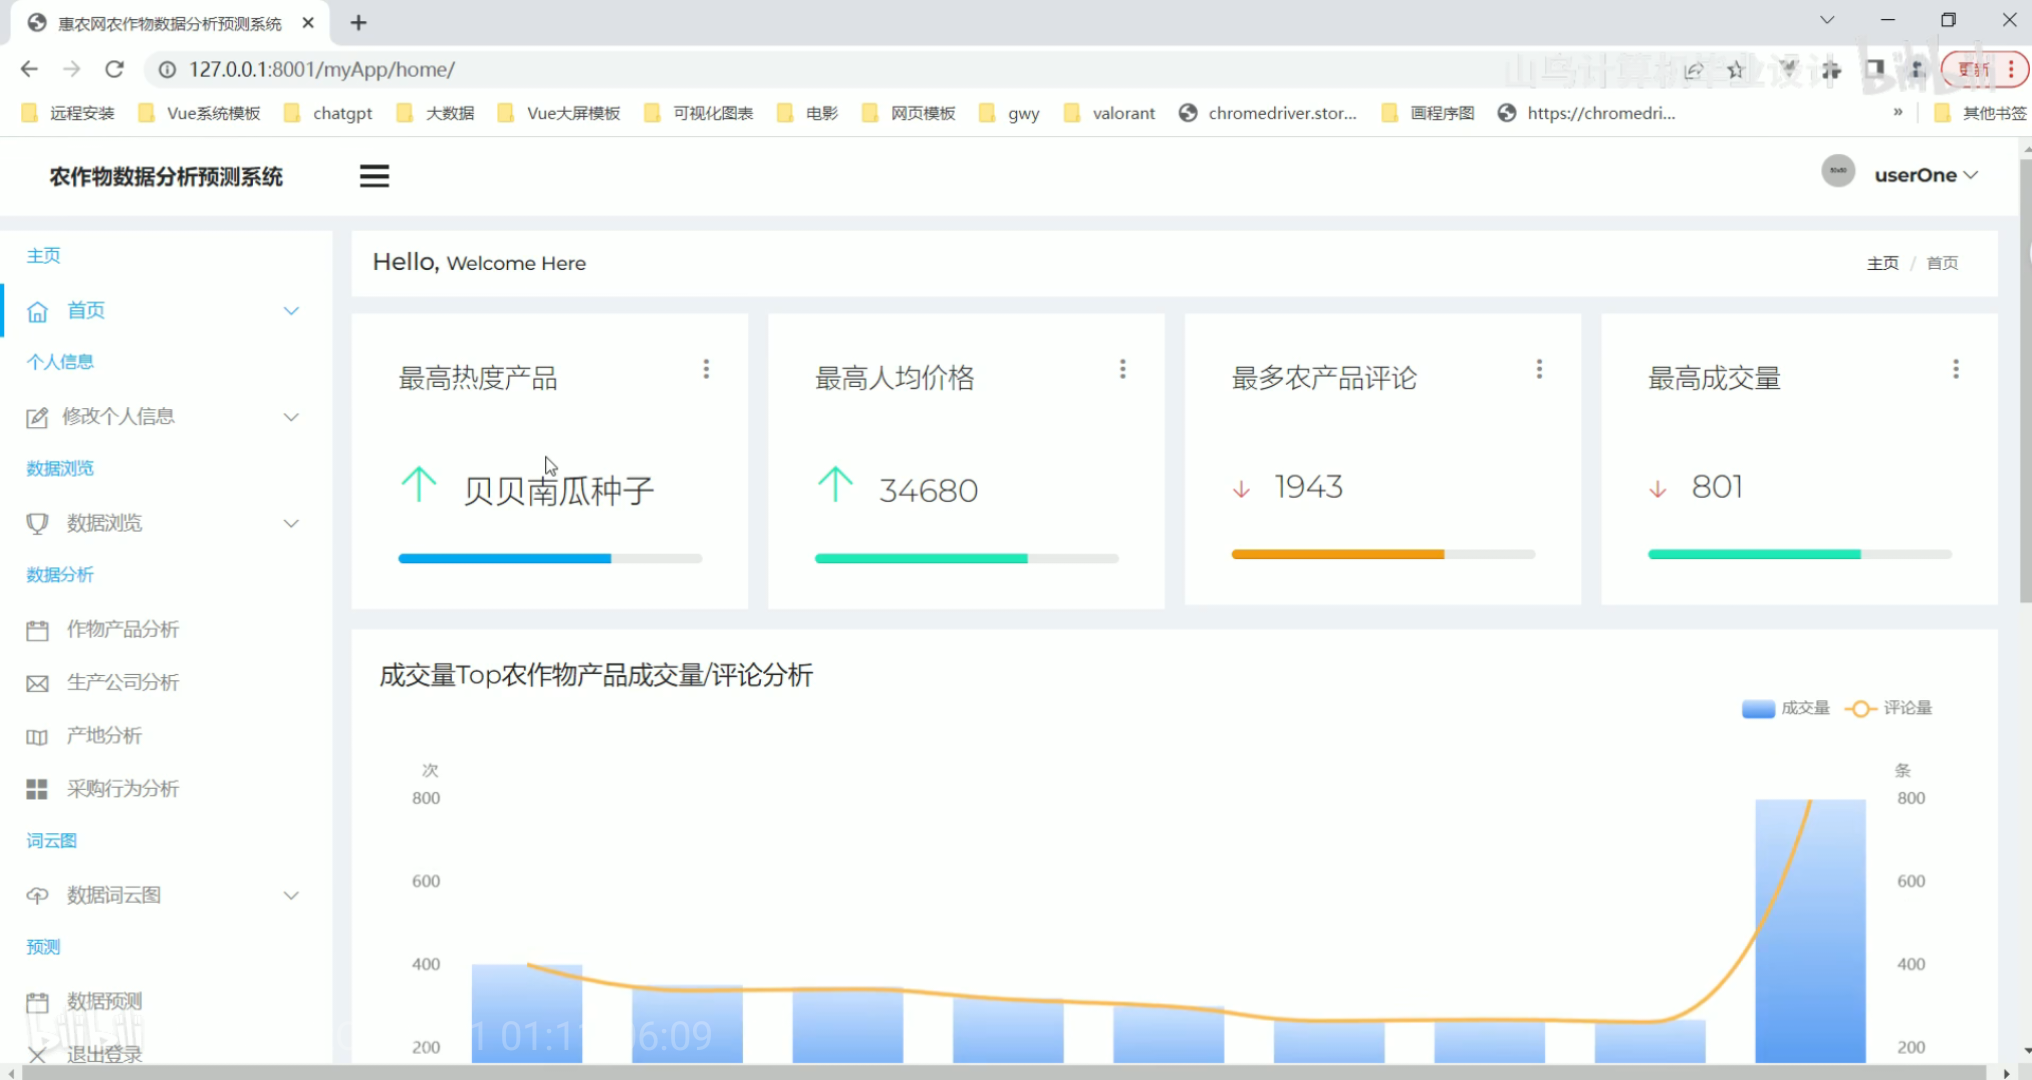The width and height of the screenshot is (2032, 1080).
Task: Click the blue progress bar under 贝贝南瓜种子
Action: point(504,558)
